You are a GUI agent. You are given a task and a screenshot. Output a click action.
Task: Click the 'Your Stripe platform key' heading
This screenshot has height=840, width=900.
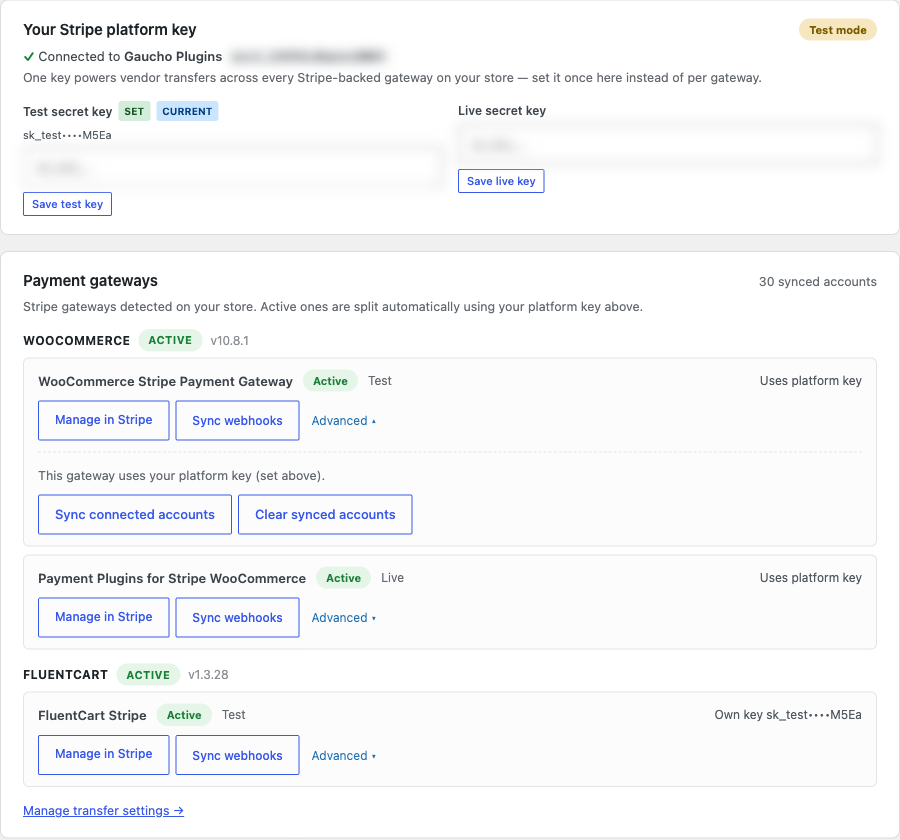coord(110,29)
